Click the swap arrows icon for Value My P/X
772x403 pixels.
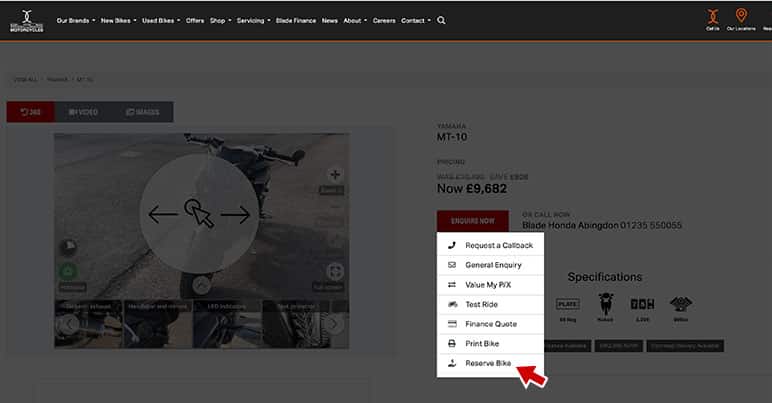451,284
